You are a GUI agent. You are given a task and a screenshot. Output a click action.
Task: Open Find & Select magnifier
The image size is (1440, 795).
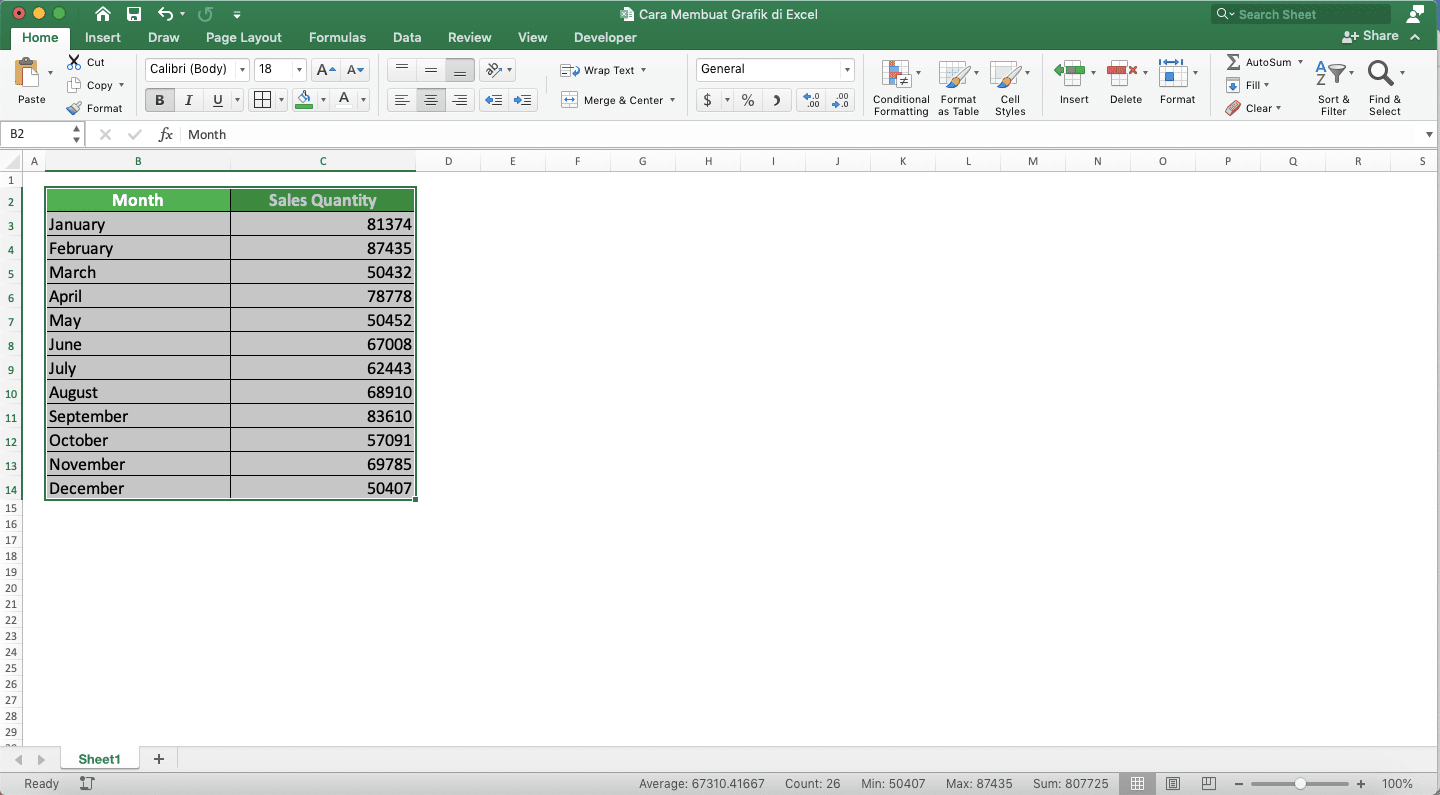(1384, 88)
